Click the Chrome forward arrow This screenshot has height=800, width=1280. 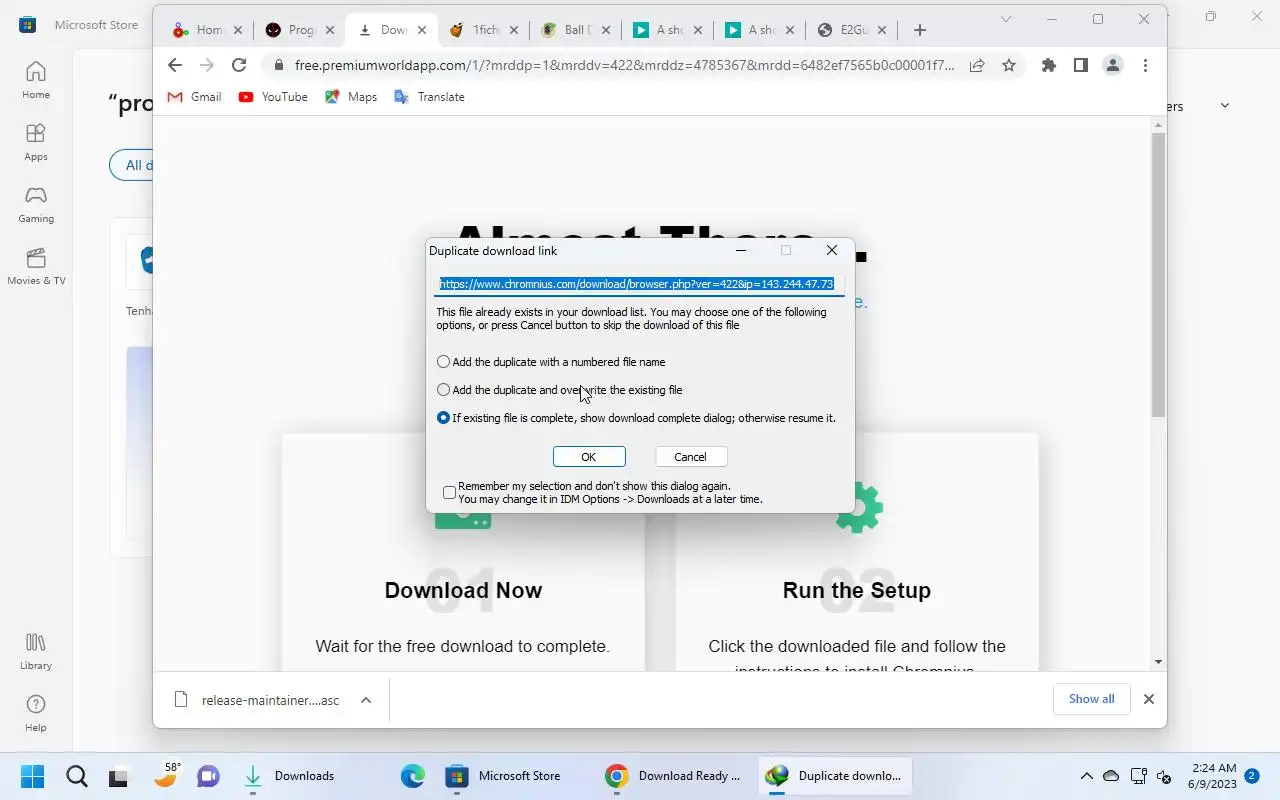pyautogui.click(x=207, y=65)
